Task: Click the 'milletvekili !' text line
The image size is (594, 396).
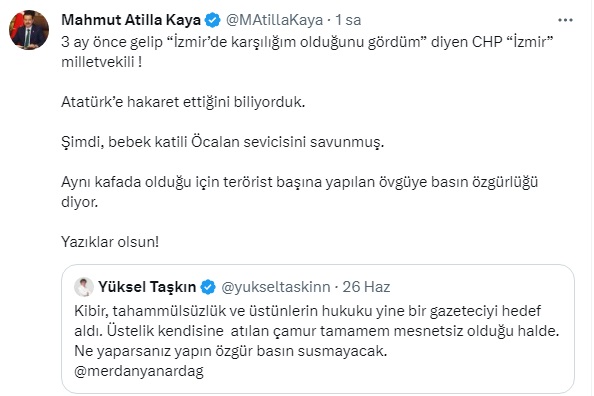Action: click(102, 62)
